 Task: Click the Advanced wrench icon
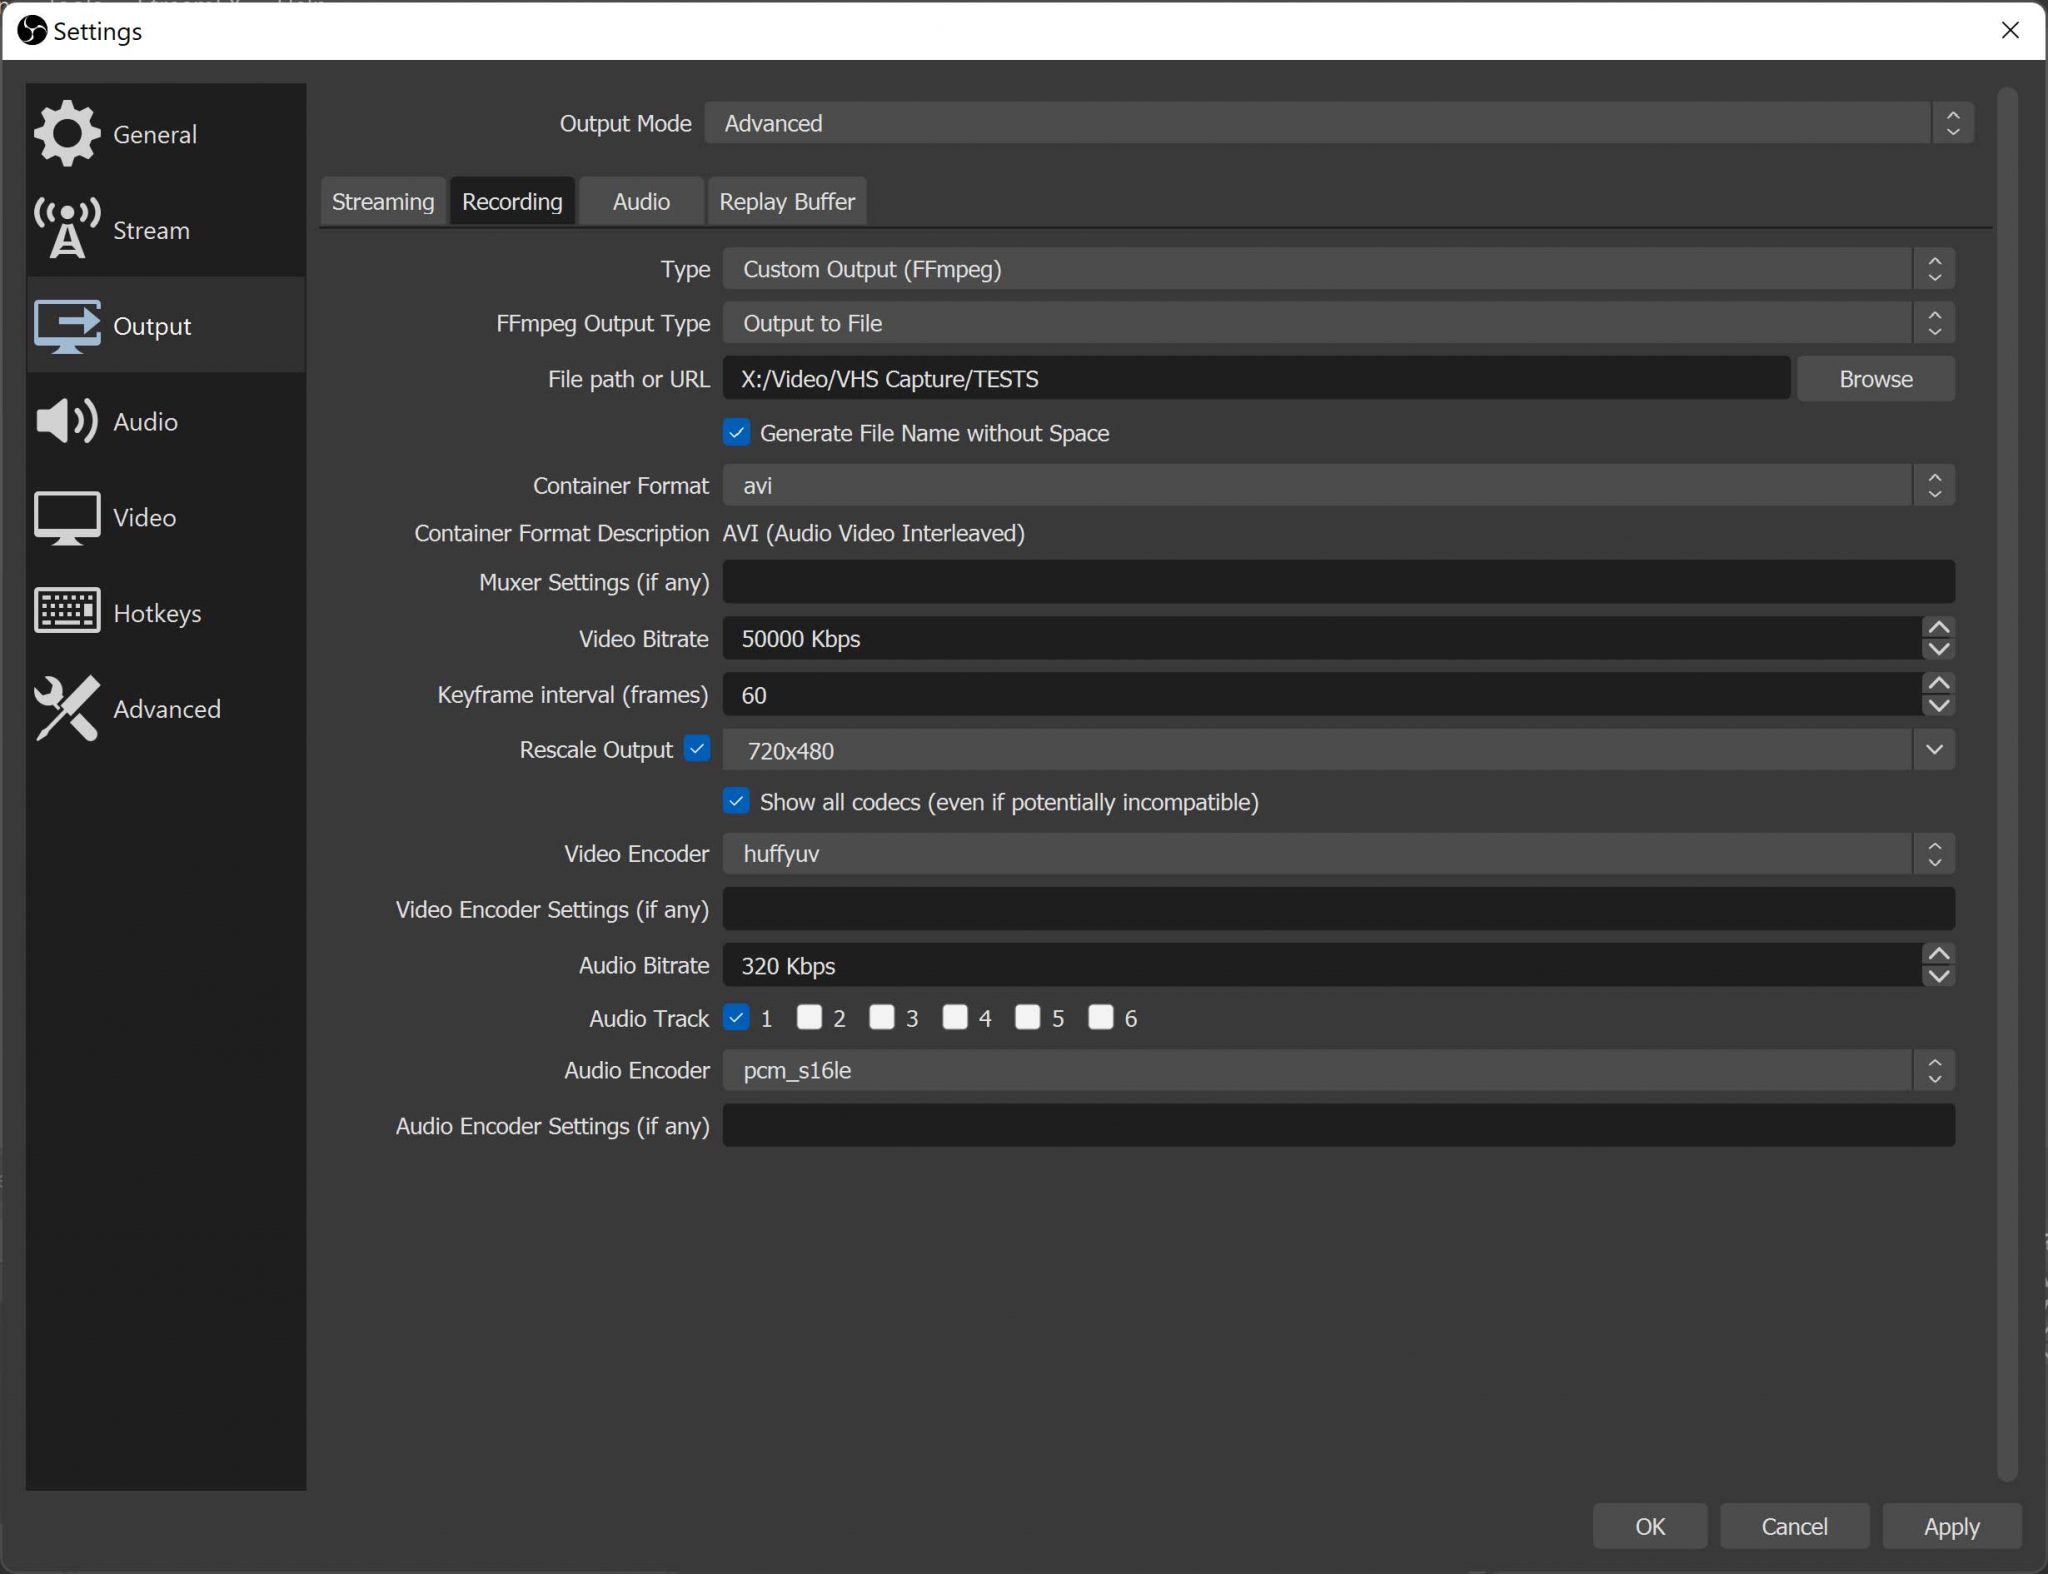(66, 709)
